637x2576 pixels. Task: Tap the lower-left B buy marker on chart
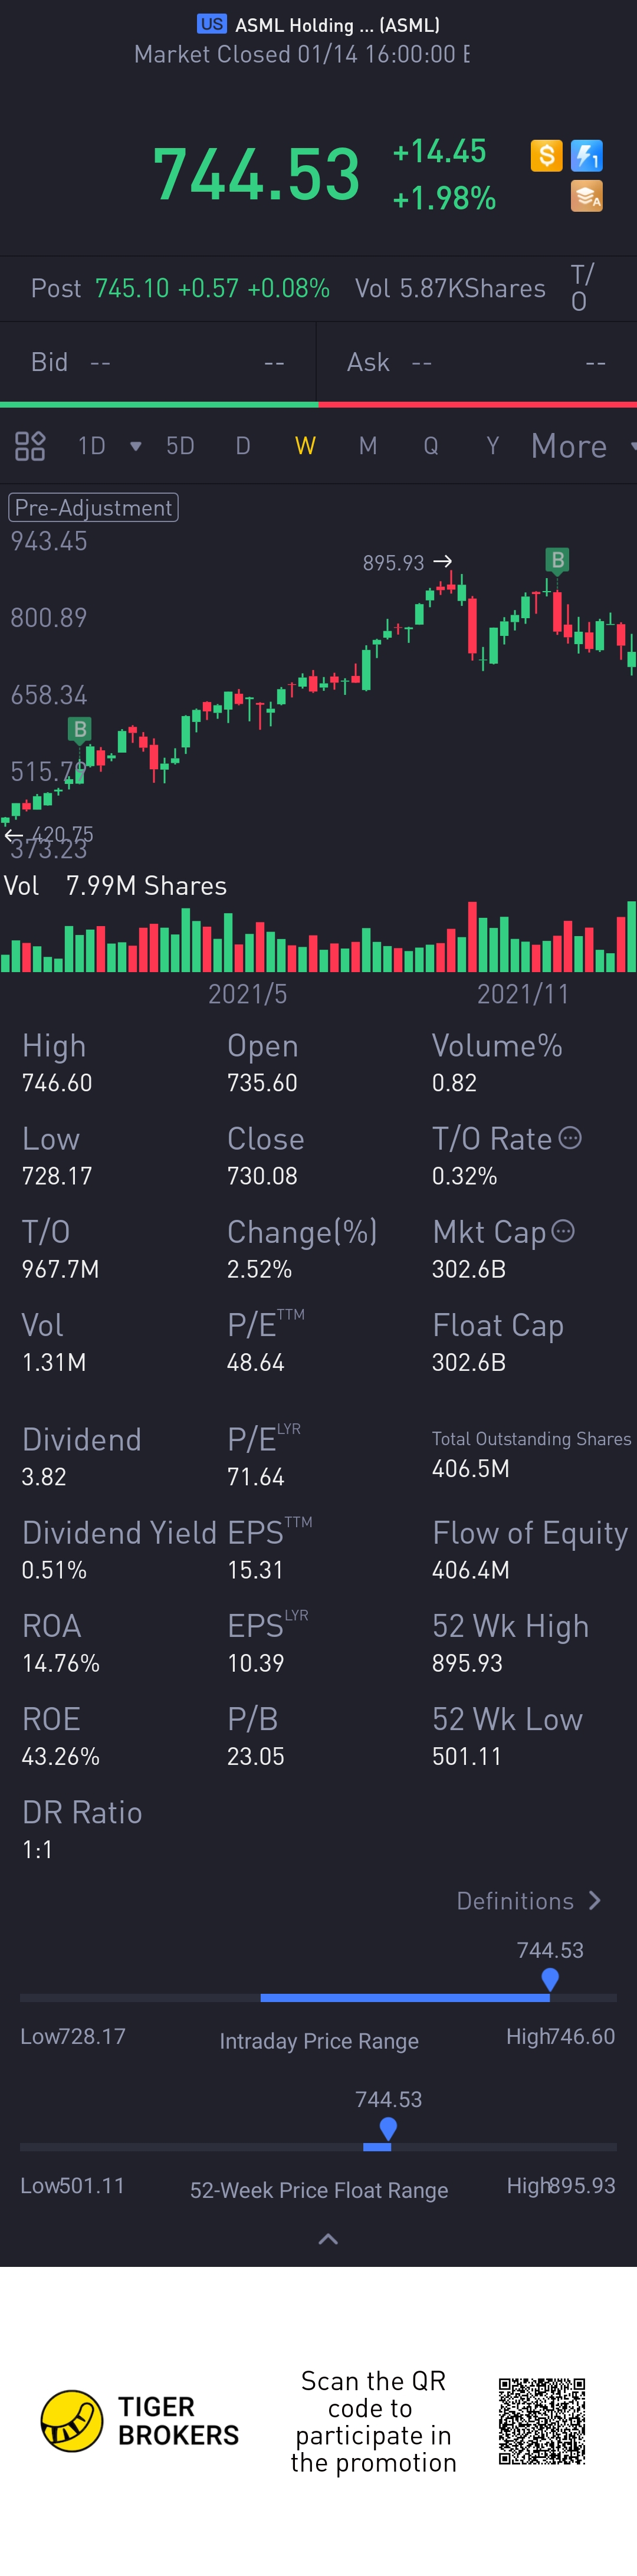[80, 729]
